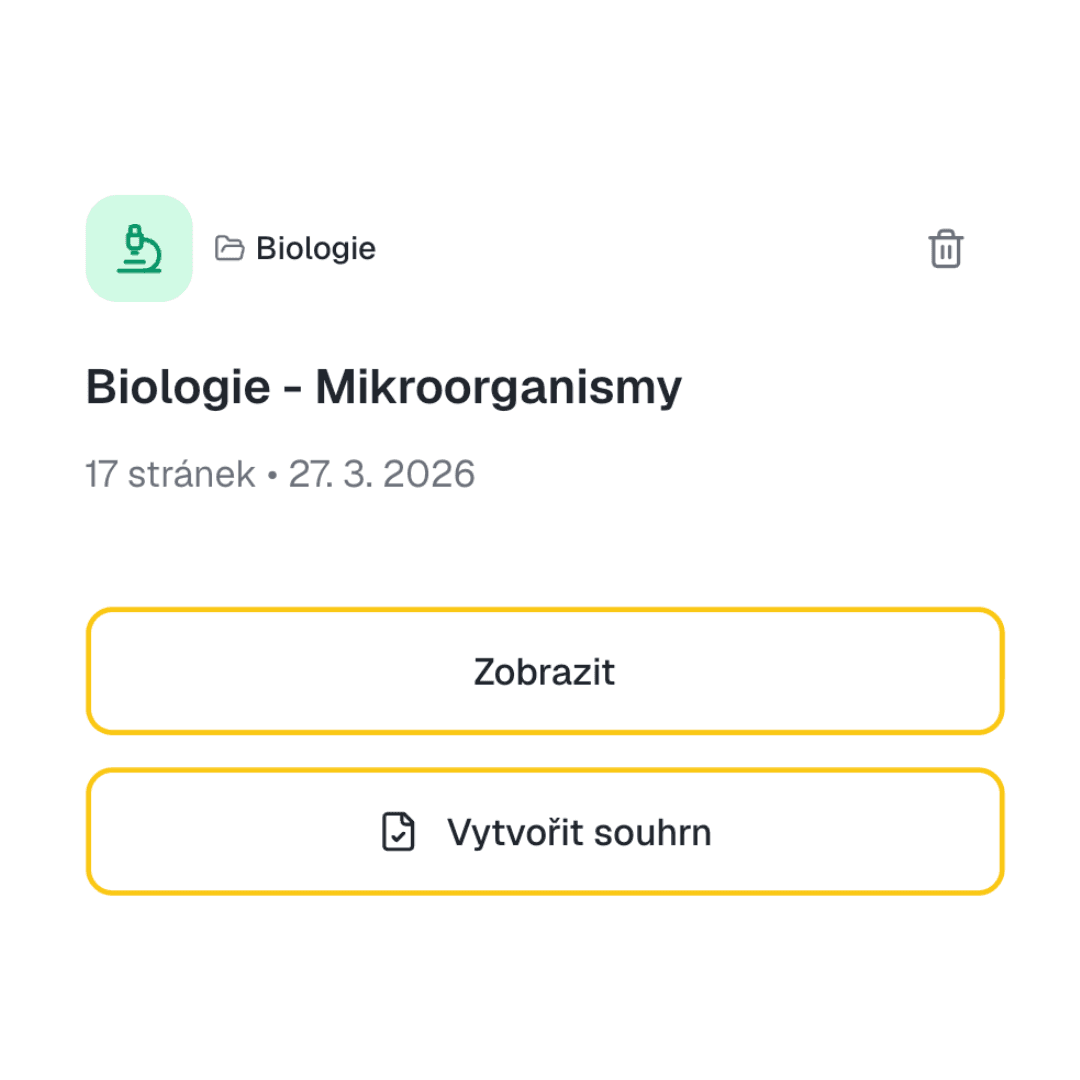Click the green microscope subject icon
Image resolution: width=1080 pixels, height=1080 pixels.
tap(139, 249)
